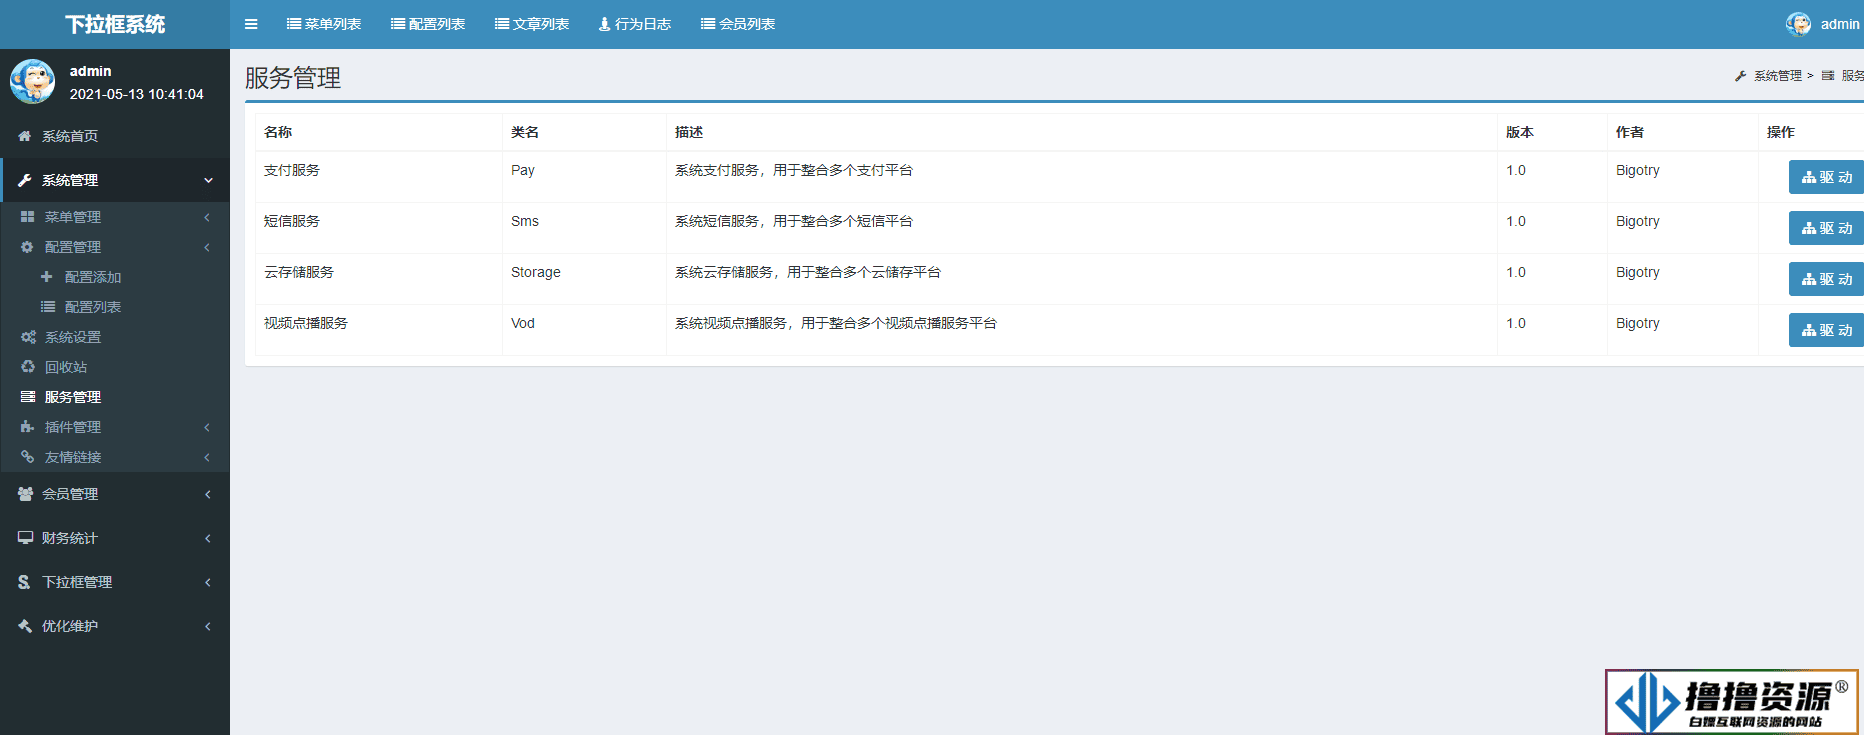Click the list icon beside sidebar 配置列表
The width and height of the screenshot is (1864, 735).
coord(47,307)
